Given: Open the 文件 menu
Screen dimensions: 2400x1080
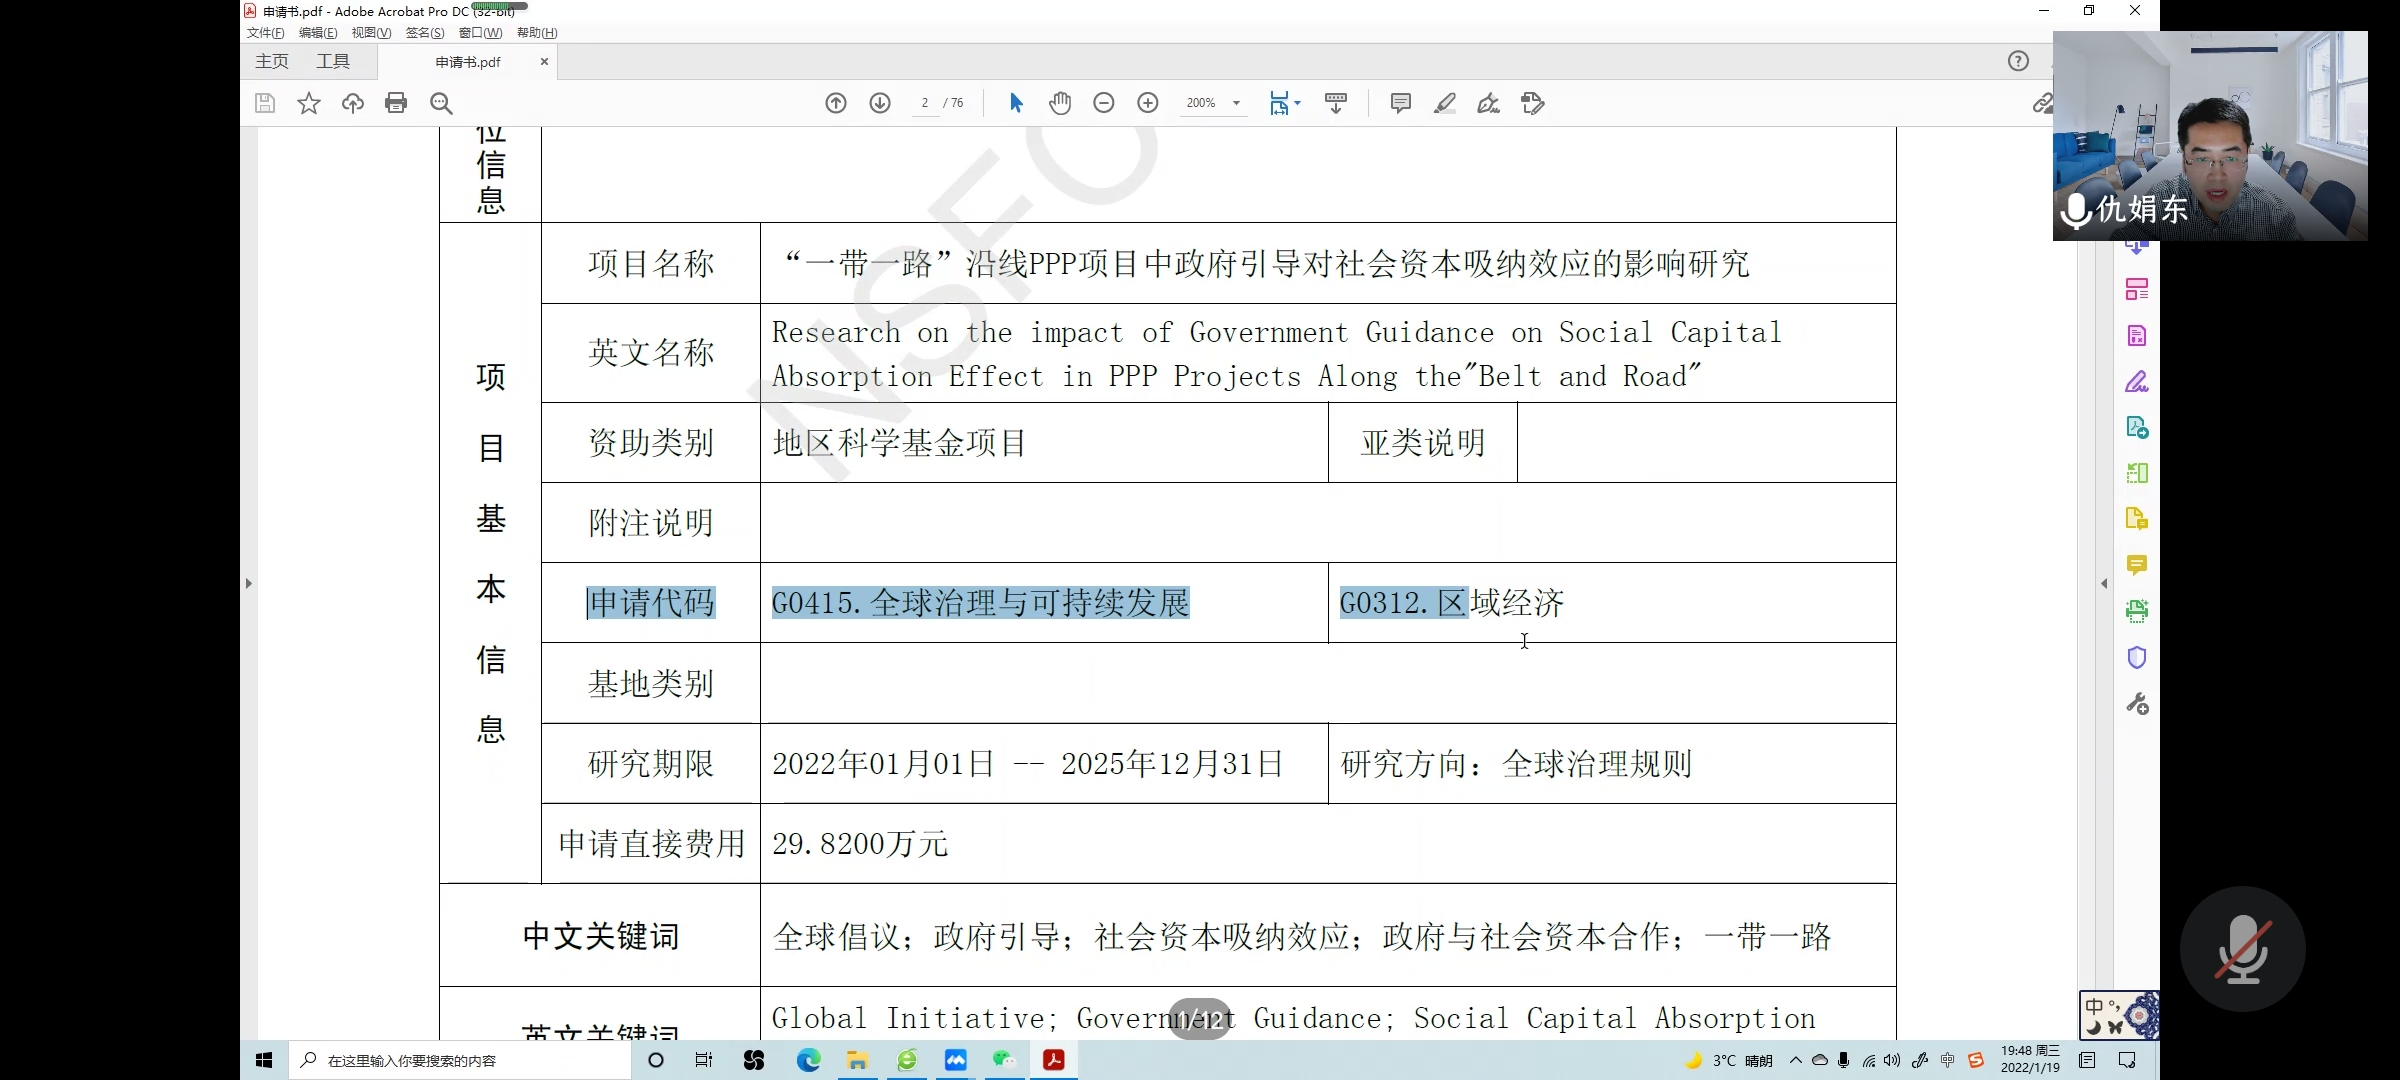Looking at the screenshot, I should tap(265, 33).
